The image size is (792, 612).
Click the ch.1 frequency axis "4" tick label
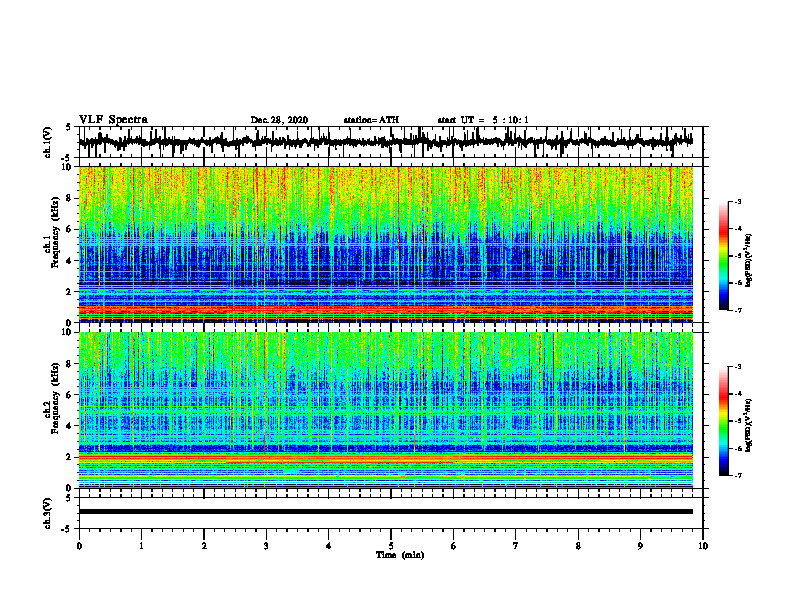(71, 261)
